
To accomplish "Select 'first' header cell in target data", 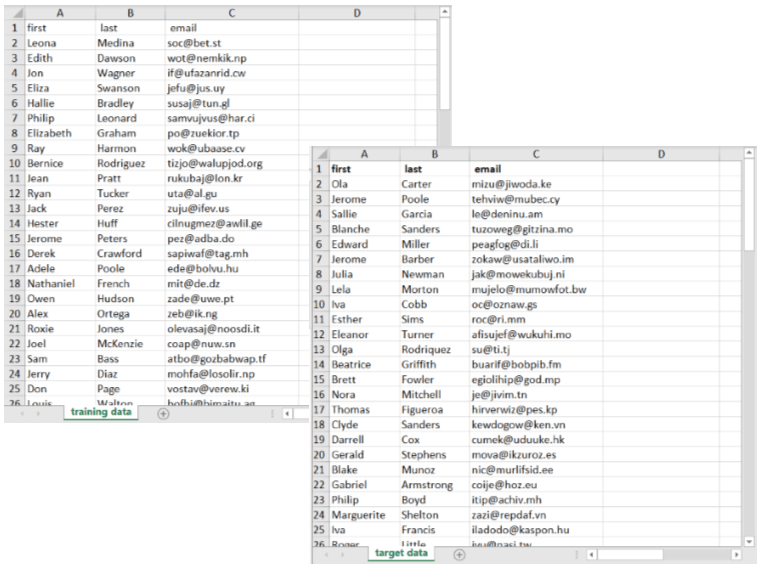I will (x=364, y=169).
